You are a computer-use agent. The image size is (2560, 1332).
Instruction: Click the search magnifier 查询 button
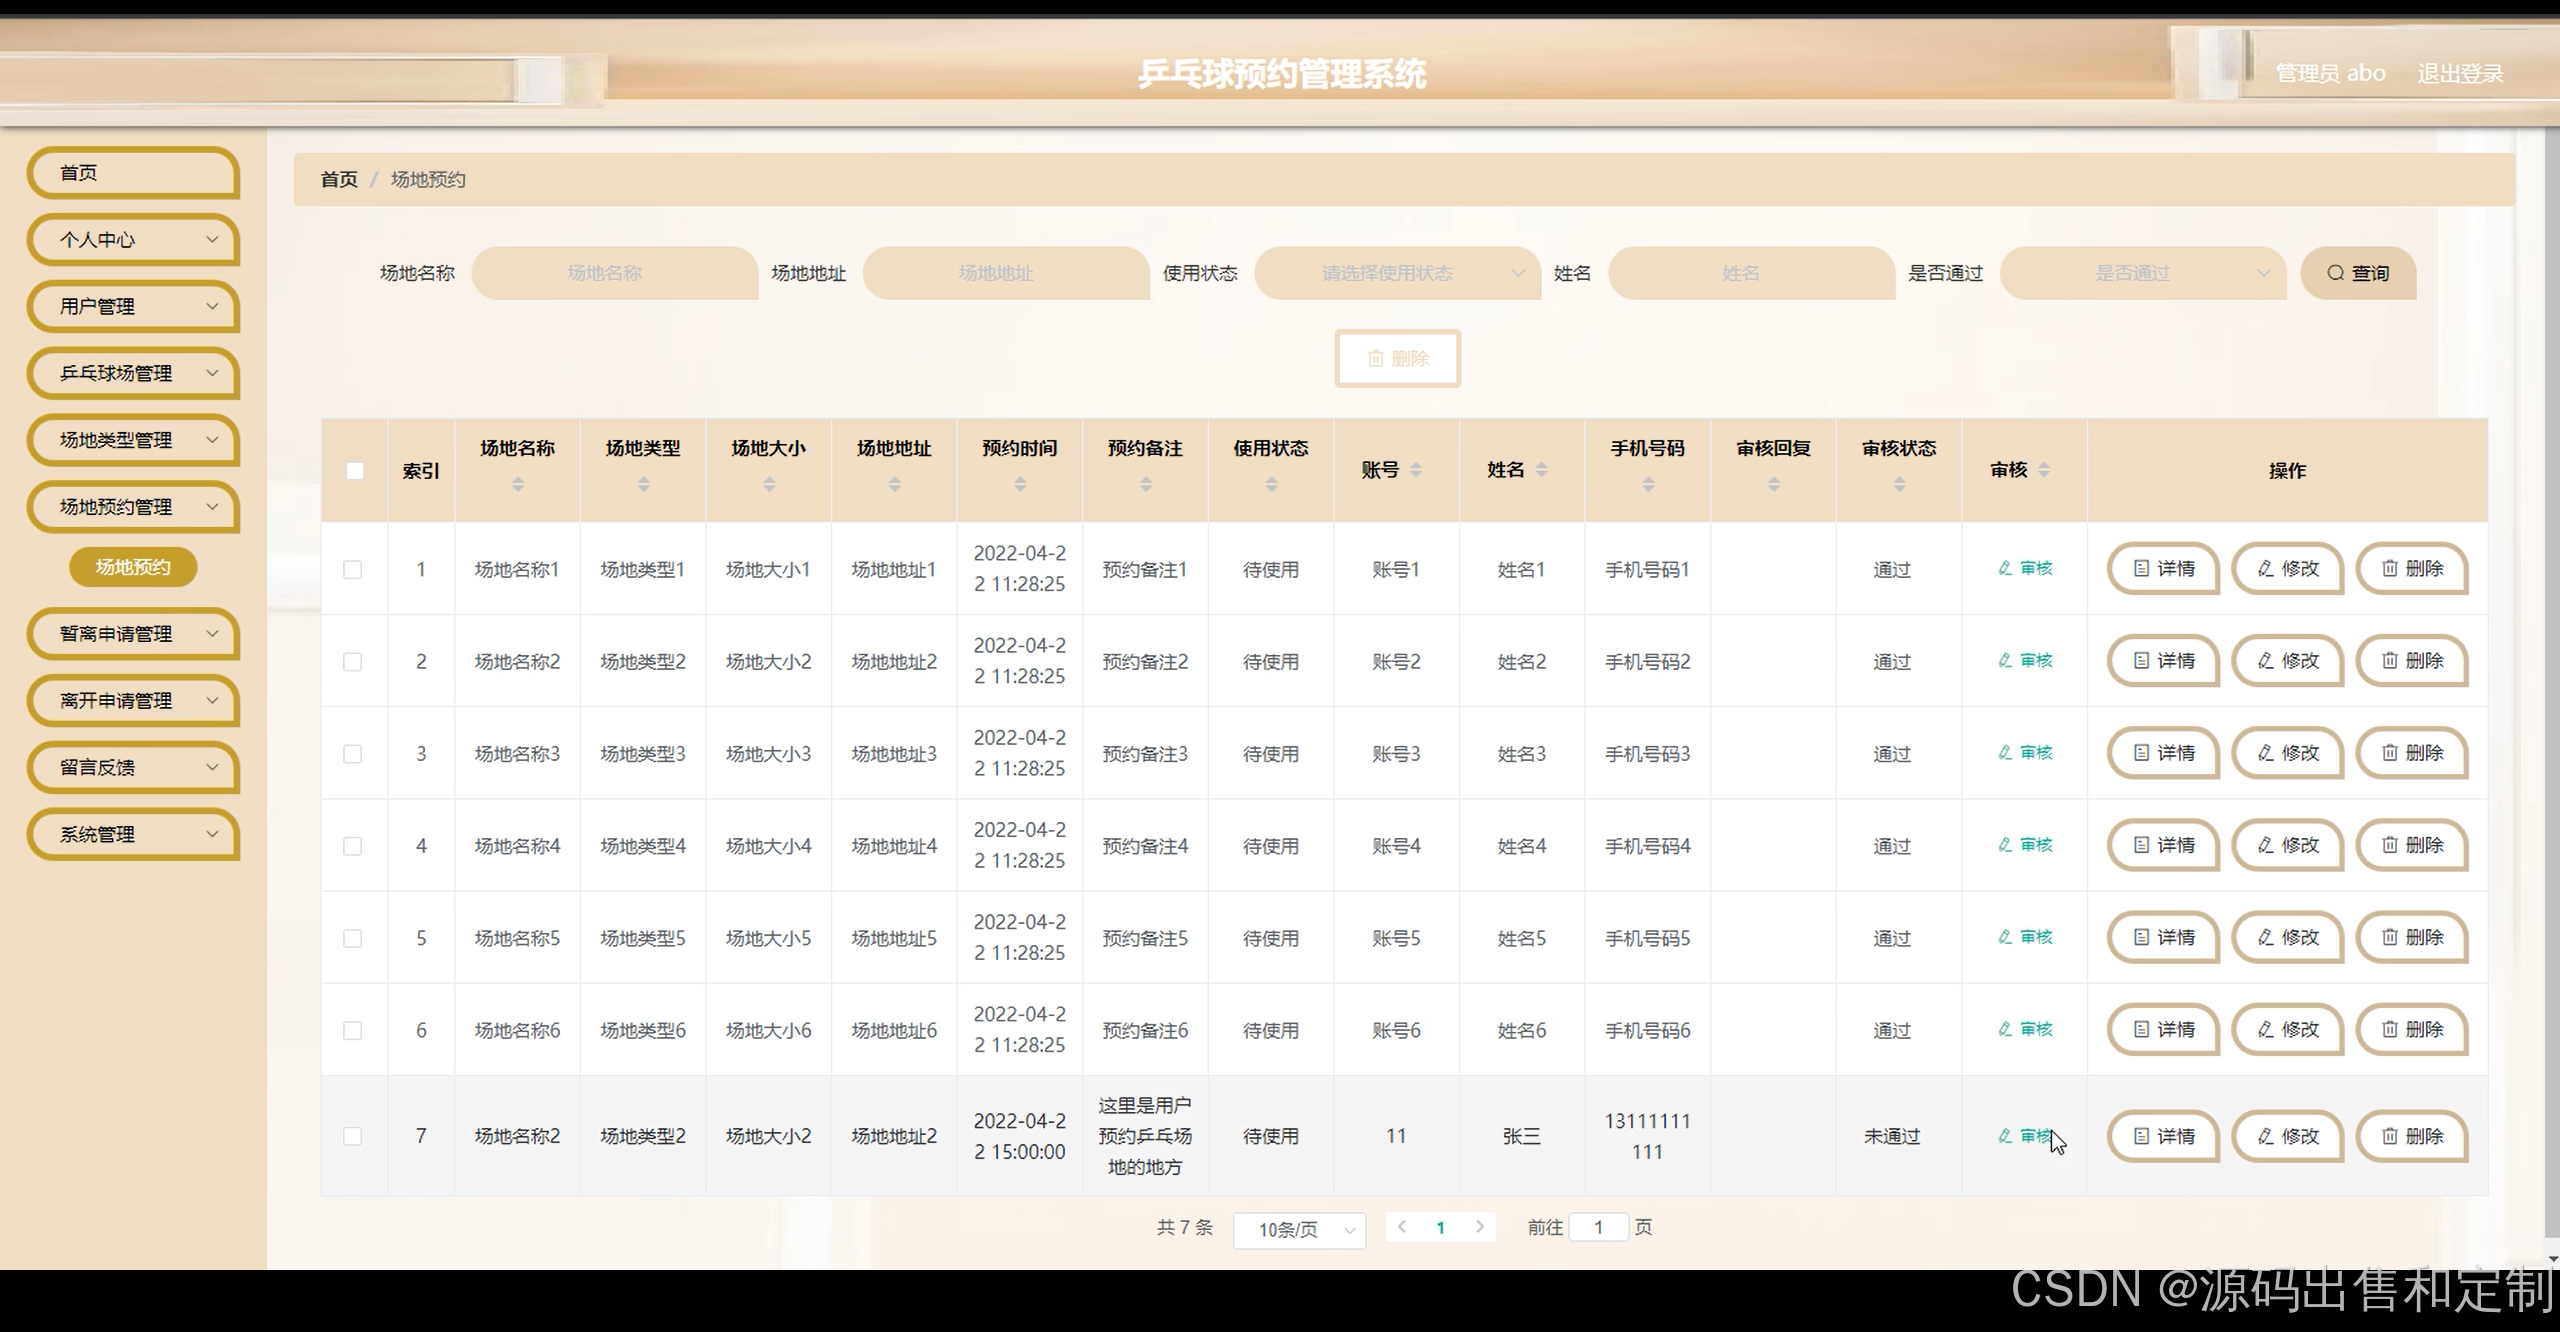(2357, 273)
